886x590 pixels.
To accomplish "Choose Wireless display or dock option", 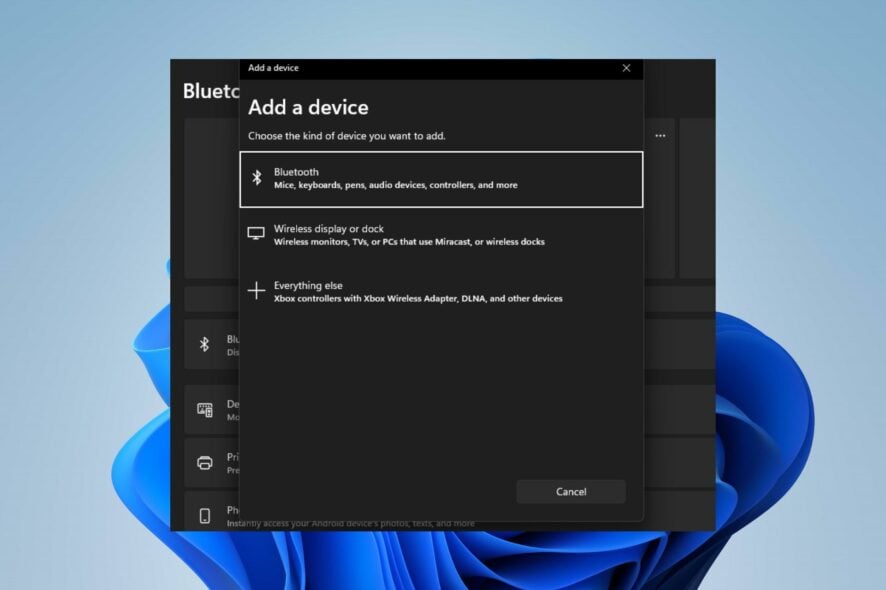I will coord(441,235).
